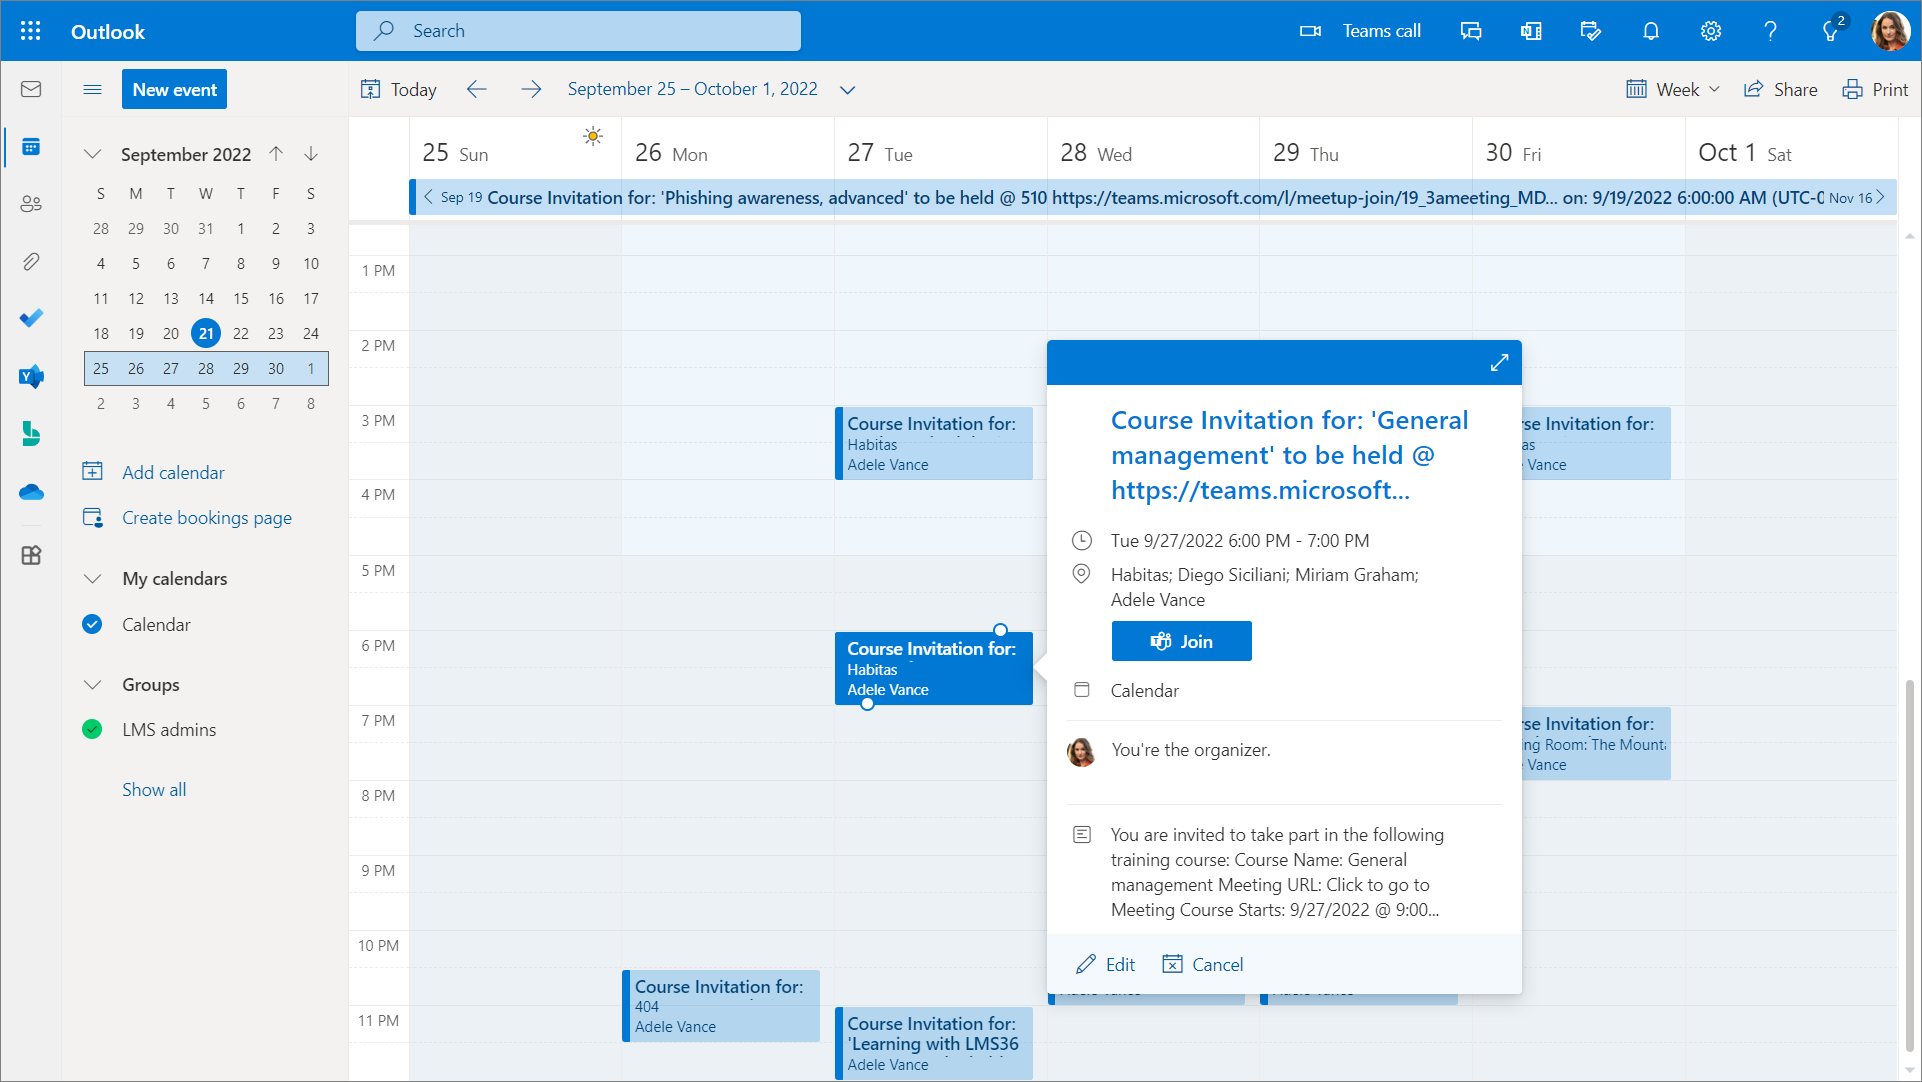Toggle the LMS admins group calendar
Viewport: 1922px width, 1082px height.
(x=92, y=730)
